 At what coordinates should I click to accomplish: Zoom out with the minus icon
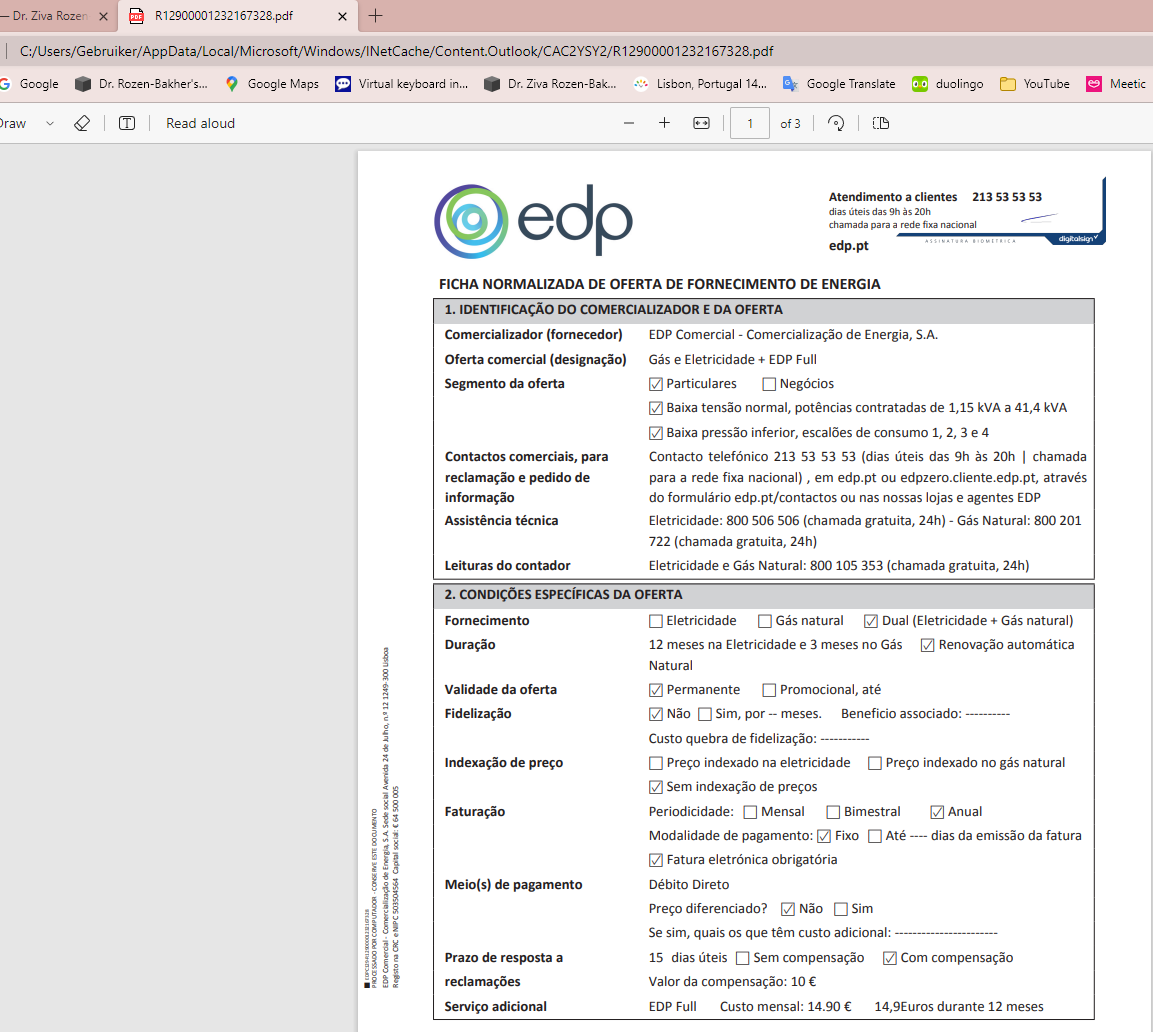click(x=629, y=124)
